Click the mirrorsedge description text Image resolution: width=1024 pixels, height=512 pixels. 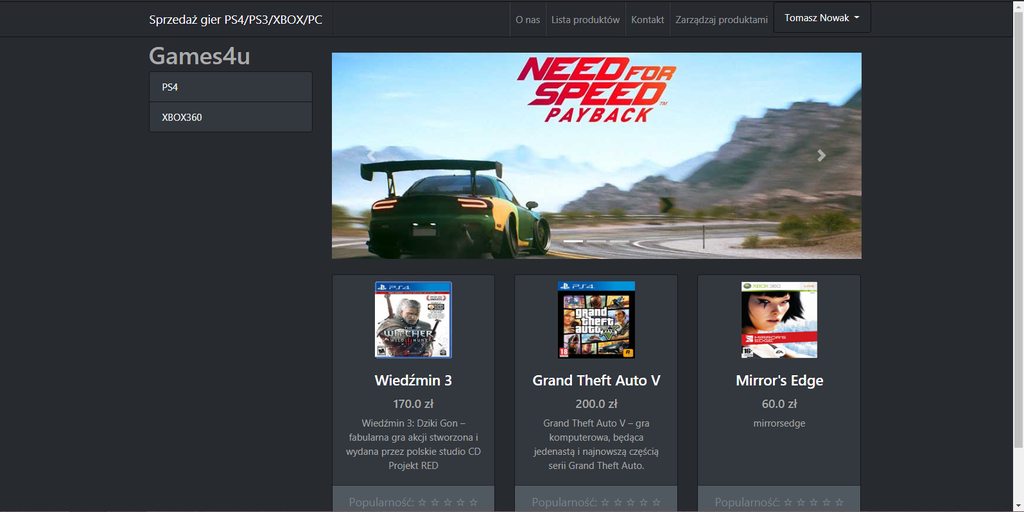point(779,423)
